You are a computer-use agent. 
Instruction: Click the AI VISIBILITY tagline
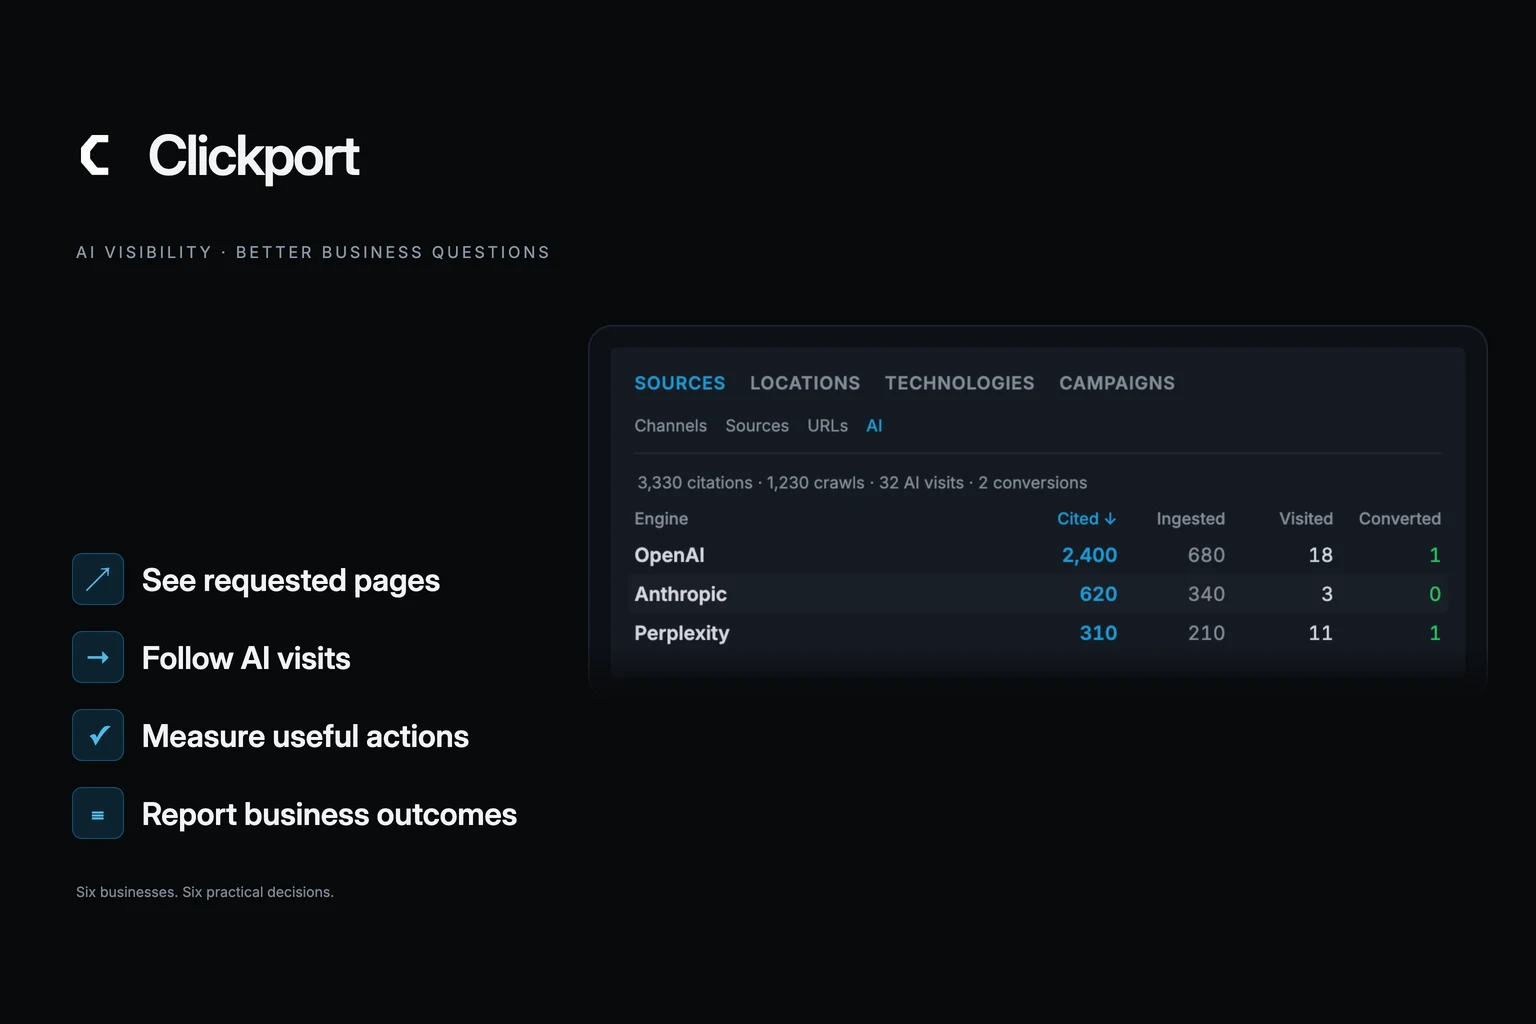tap(313, 252)
